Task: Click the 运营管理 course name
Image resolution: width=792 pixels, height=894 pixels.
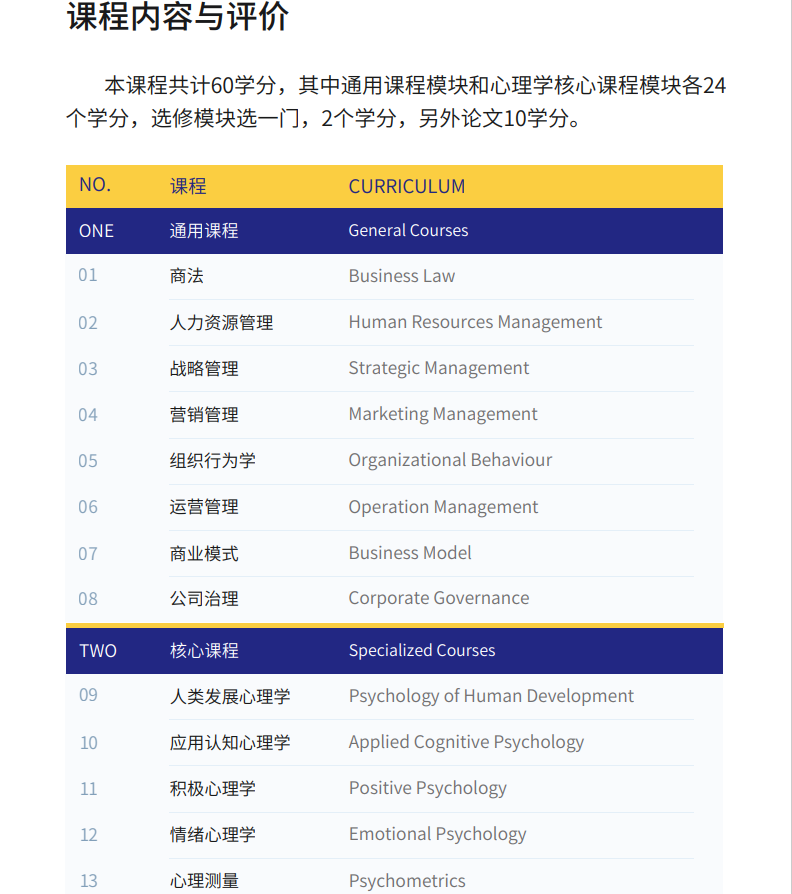Action: pos(204,507)
